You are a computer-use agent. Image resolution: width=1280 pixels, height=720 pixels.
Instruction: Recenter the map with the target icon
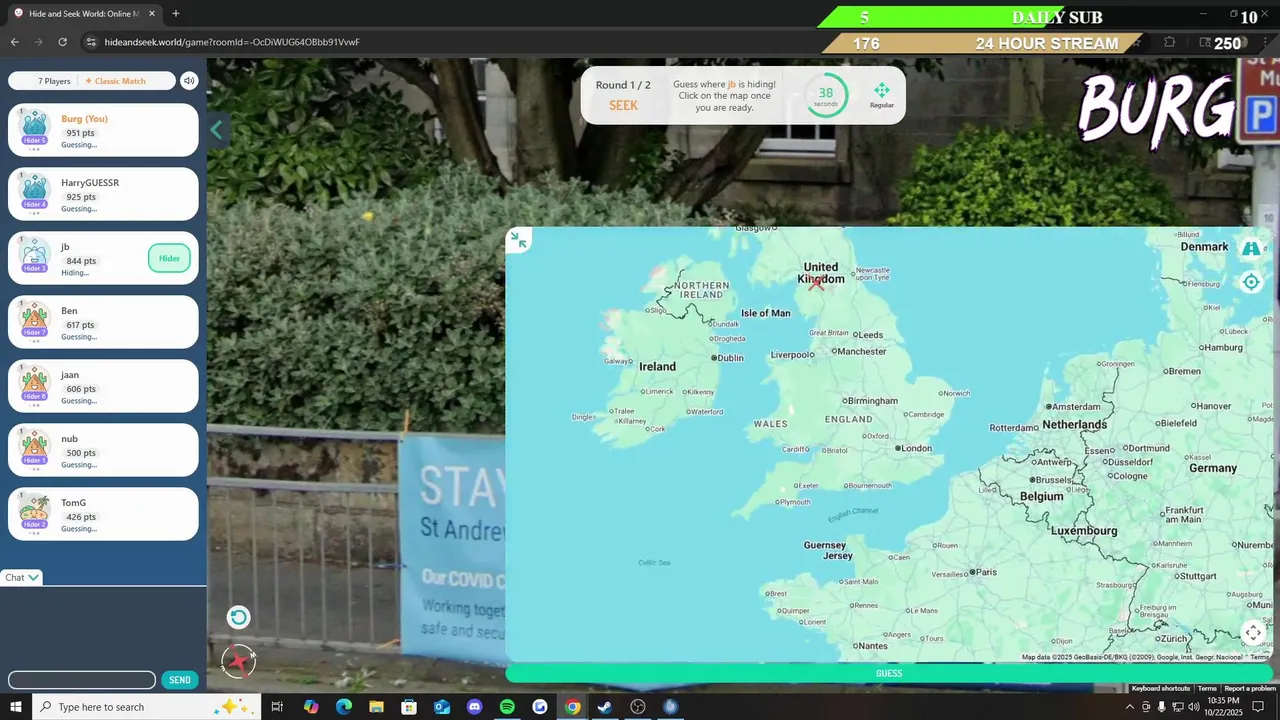click(x=1251, y=282)
